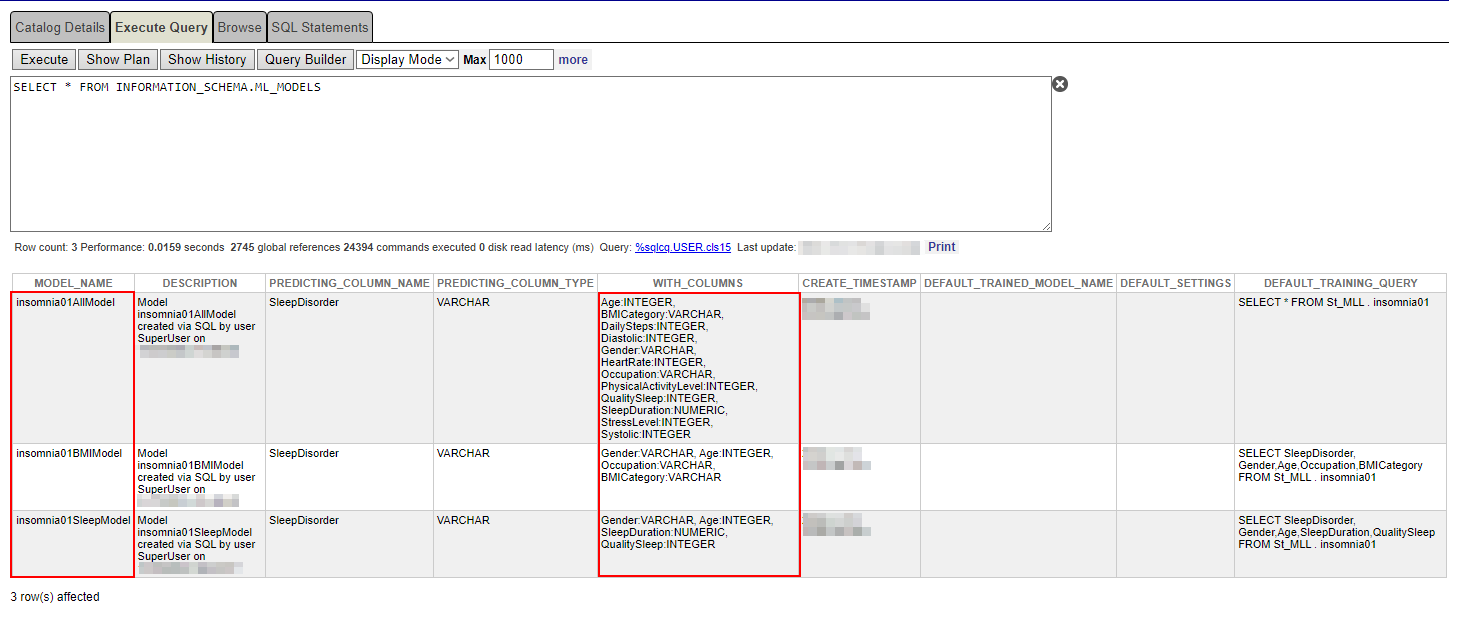
Task: Open Show History
Action: pyautogui.click(x=207, y=60)
